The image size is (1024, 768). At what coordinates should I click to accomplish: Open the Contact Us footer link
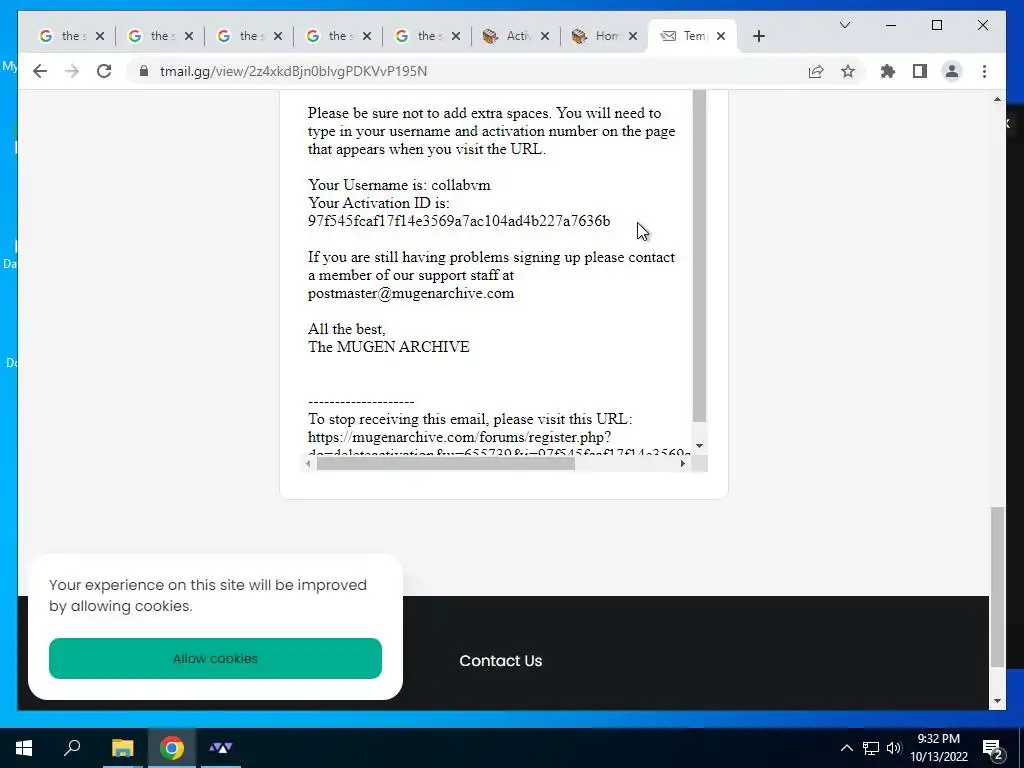tap(500, 661)
